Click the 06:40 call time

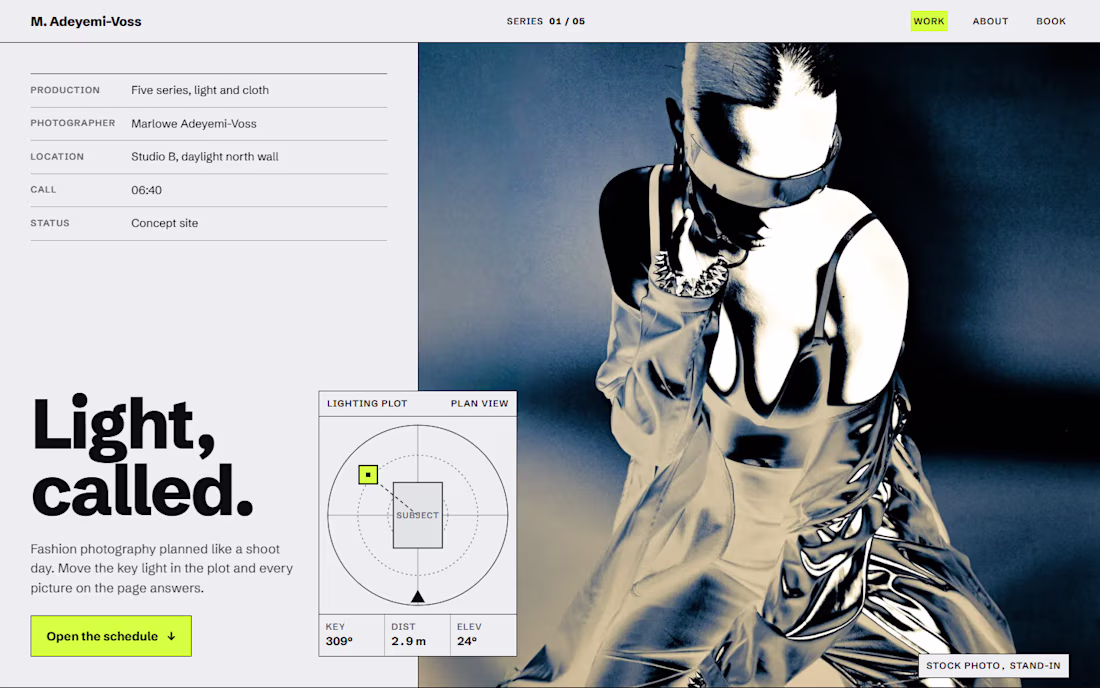[x=147, y=190]
